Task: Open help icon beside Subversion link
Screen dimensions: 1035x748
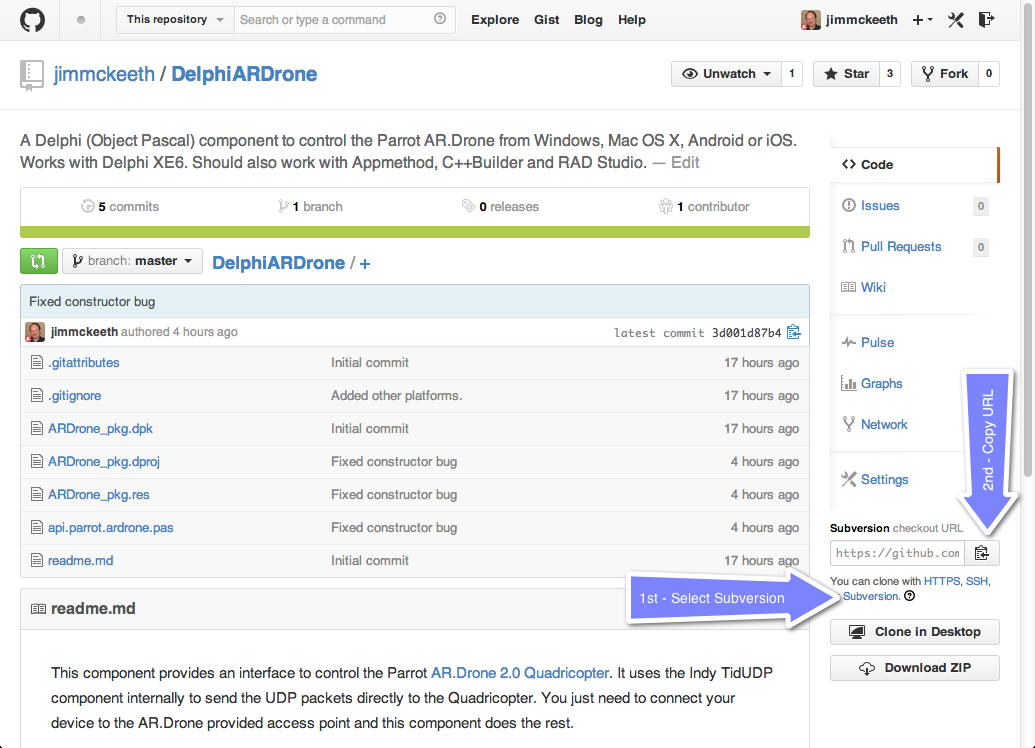Action: pyautogui.click(x=909, y=597)
